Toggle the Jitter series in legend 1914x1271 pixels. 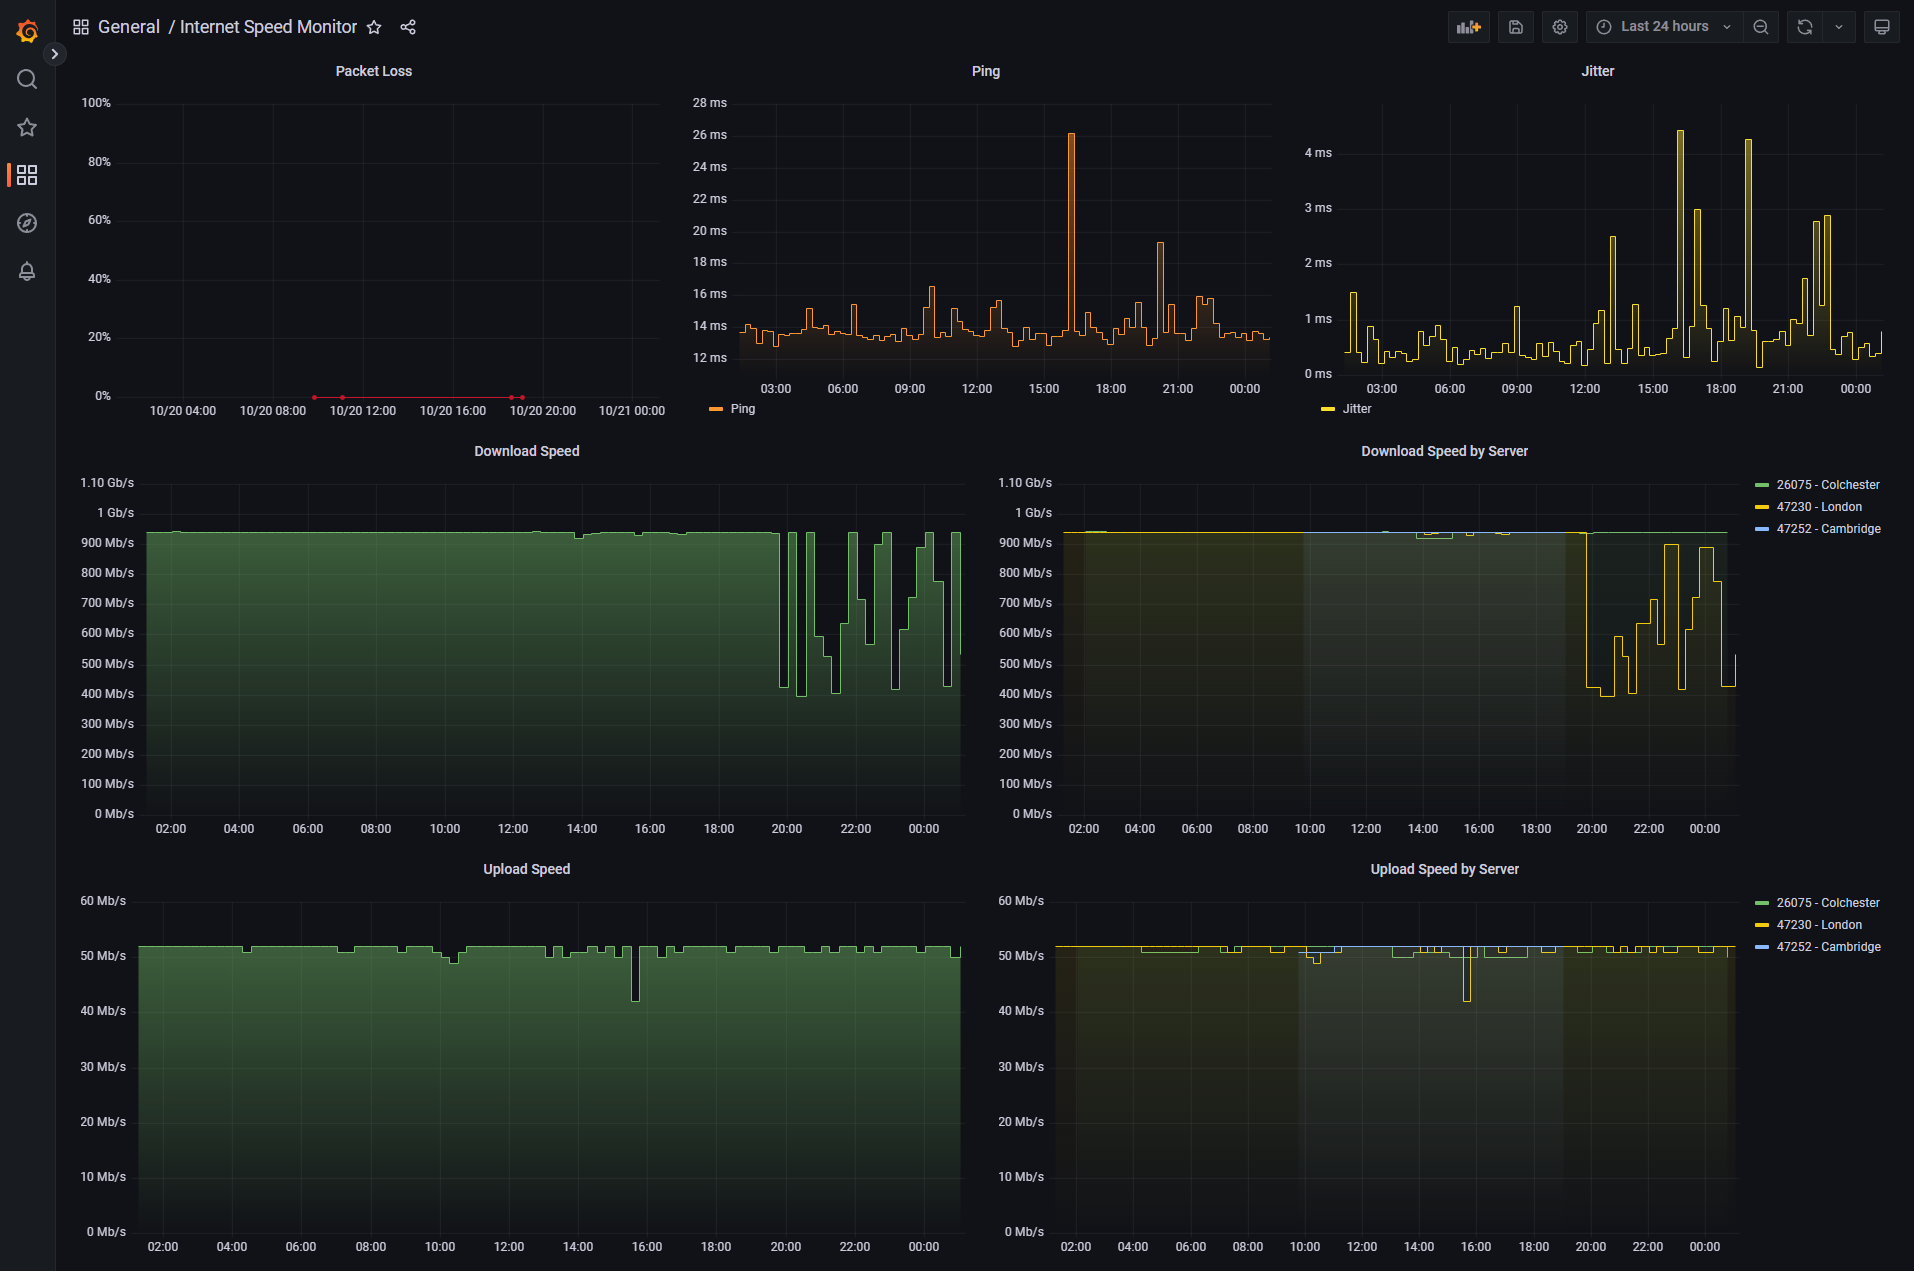[x=1357, y=409]
